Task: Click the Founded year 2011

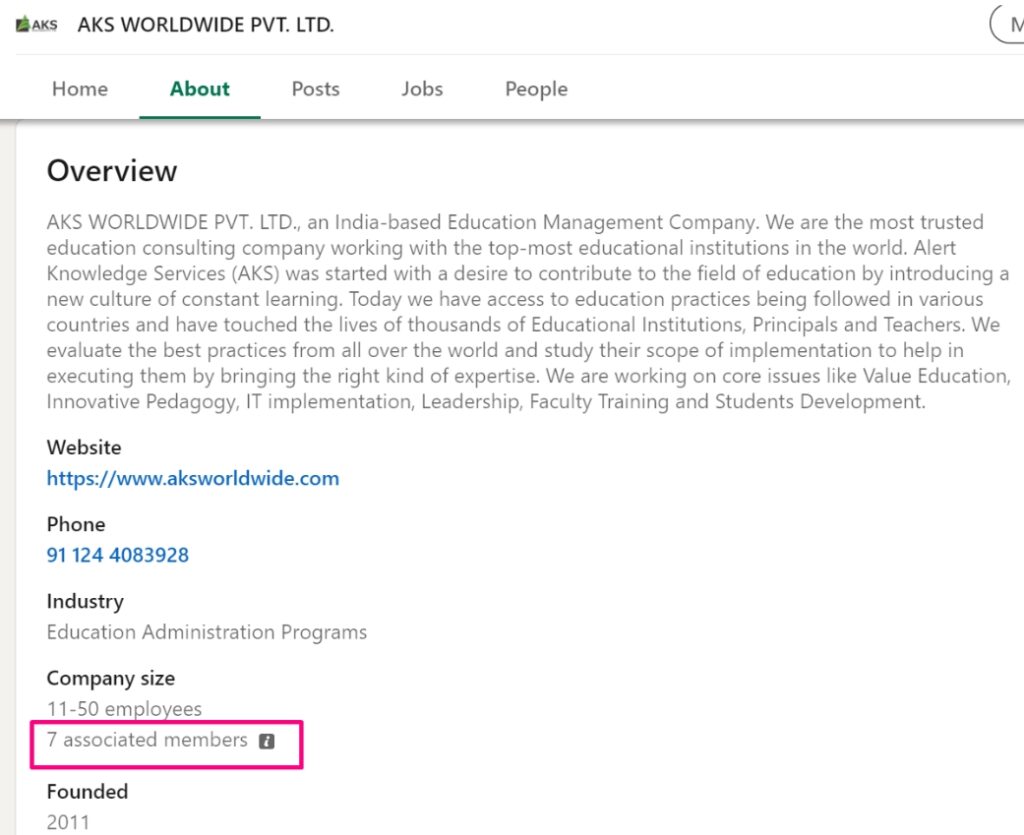Action: 68,822
